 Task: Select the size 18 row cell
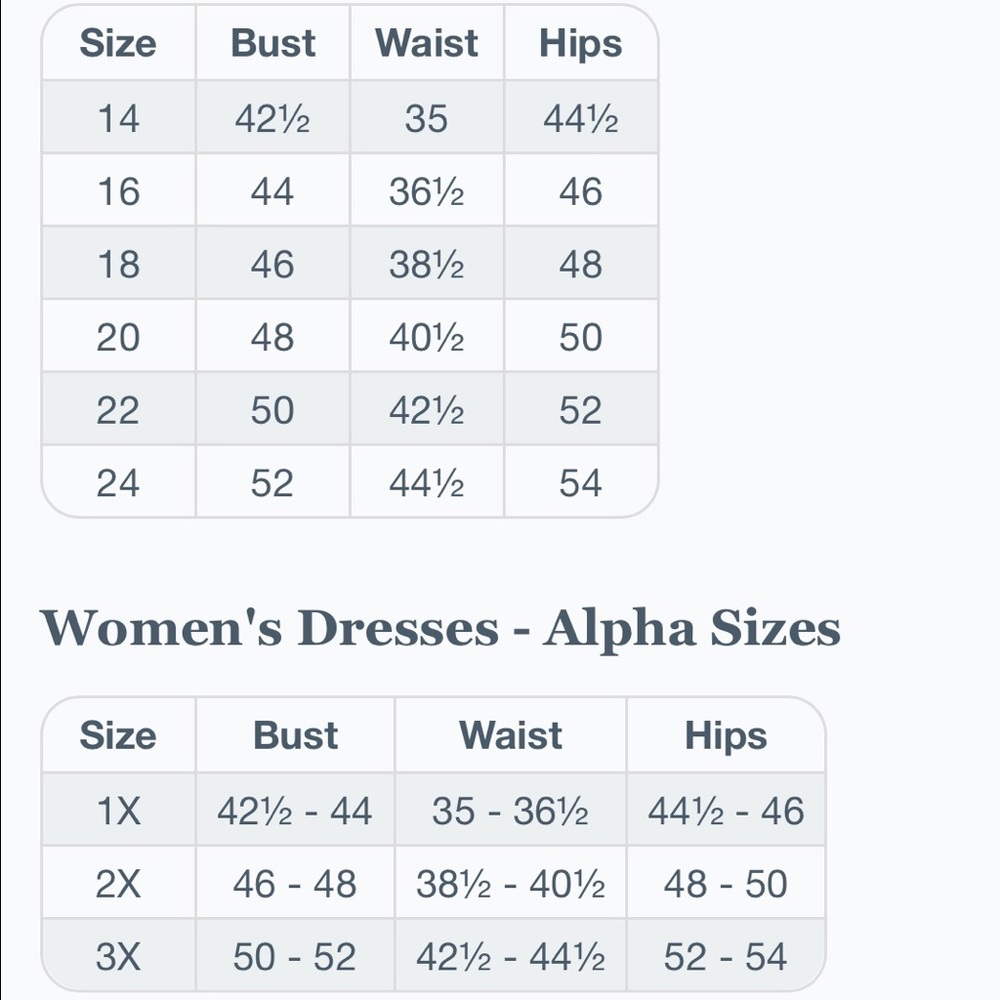[119, 263]
